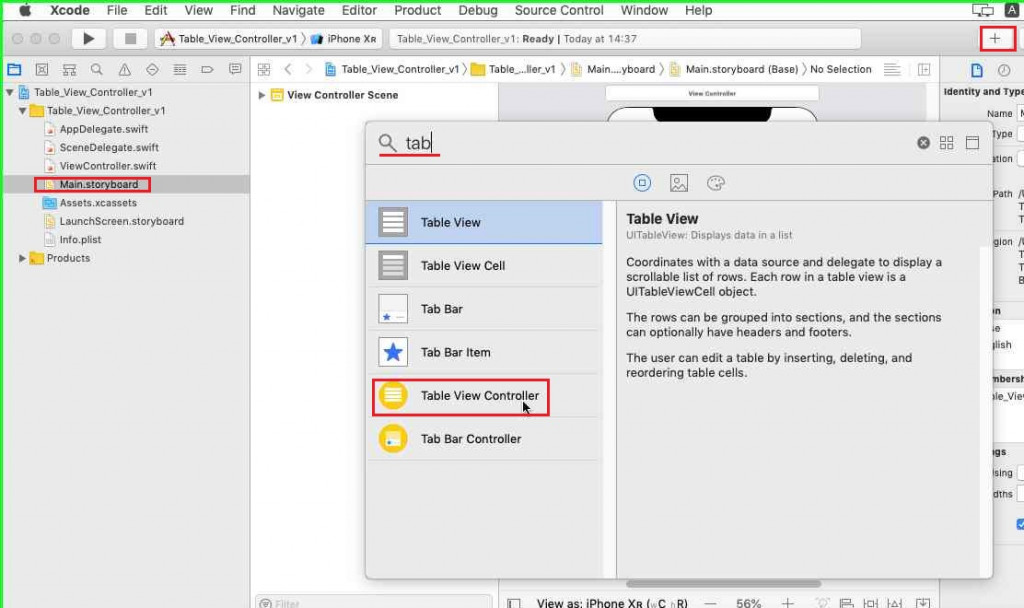The width and height of the screenshot is (1024, 608).
Task: Open the Editor menu
Action: 359,10
